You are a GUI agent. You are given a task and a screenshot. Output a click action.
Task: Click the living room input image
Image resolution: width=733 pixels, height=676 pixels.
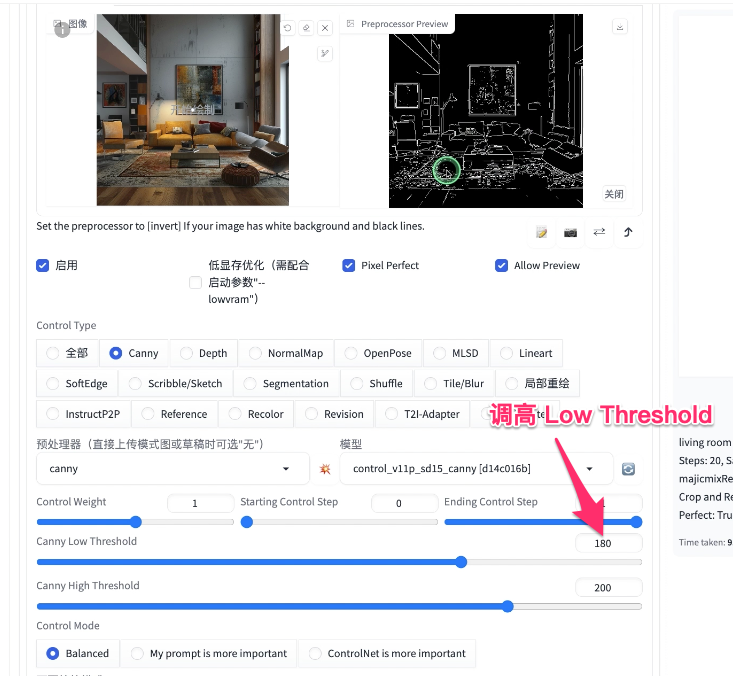pyautogui.click(x=193, y=110)
